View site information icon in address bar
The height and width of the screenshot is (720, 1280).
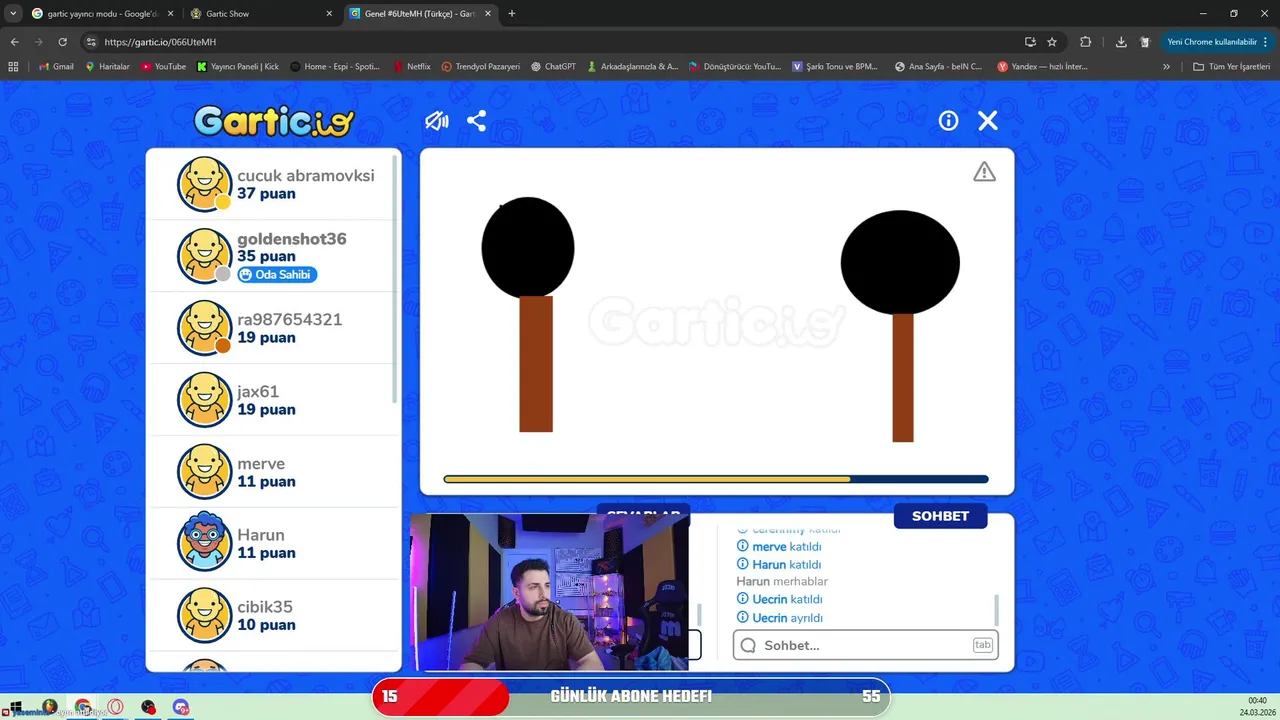pyautogui.click(x=91, y=42)
